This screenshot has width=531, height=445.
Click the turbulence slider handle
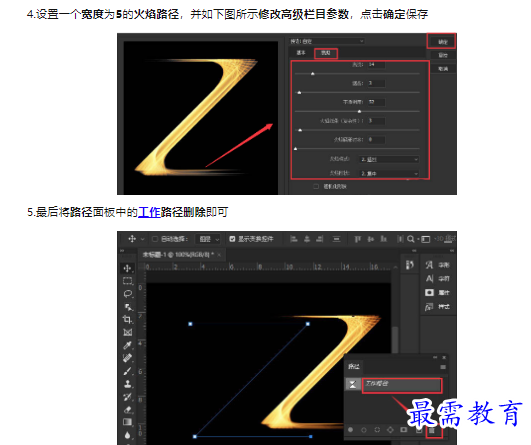point(313,73)
